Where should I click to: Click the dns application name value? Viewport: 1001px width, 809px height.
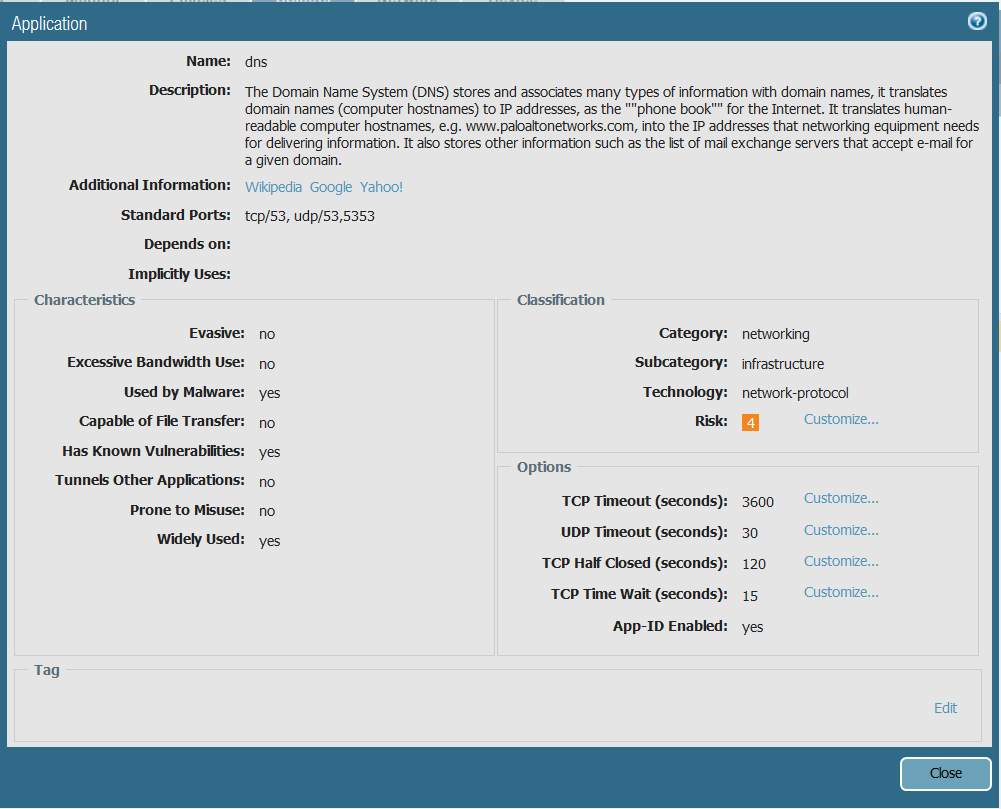tap(256, 62)
